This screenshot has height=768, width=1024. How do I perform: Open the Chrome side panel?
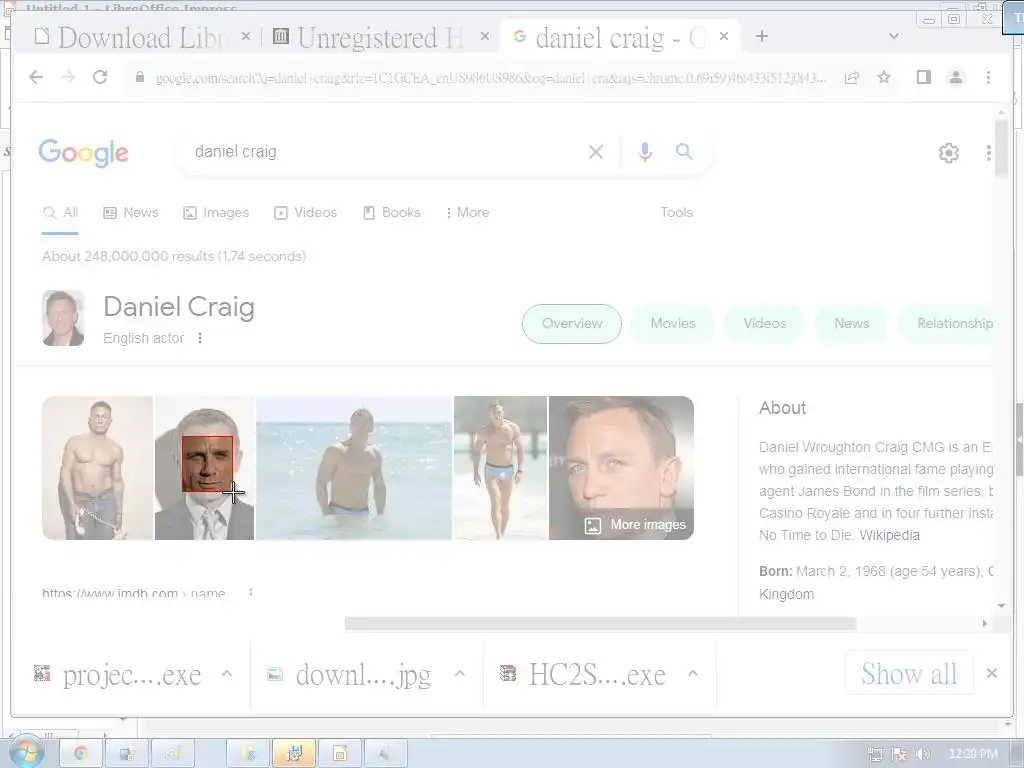pyautogui.click(x=923, y=77)
